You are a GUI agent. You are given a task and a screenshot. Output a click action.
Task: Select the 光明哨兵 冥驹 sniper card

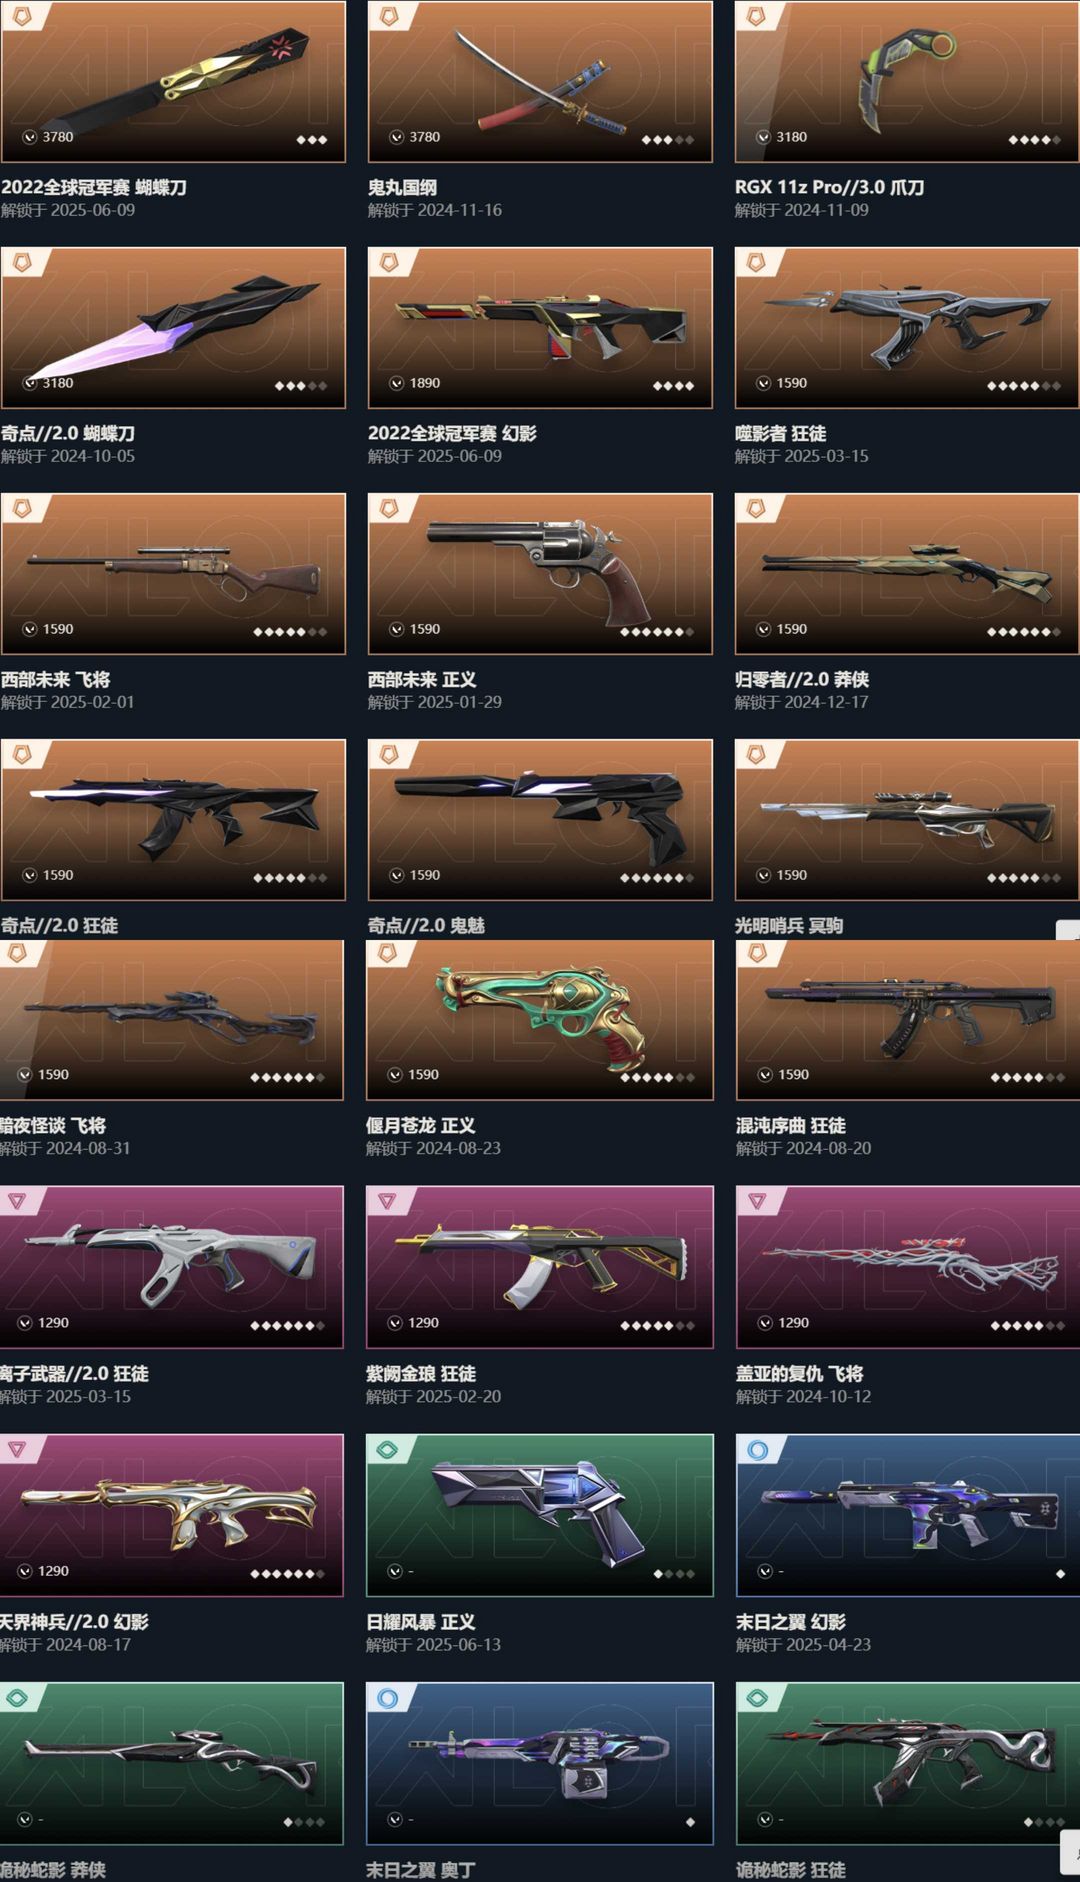coord(906,820)
